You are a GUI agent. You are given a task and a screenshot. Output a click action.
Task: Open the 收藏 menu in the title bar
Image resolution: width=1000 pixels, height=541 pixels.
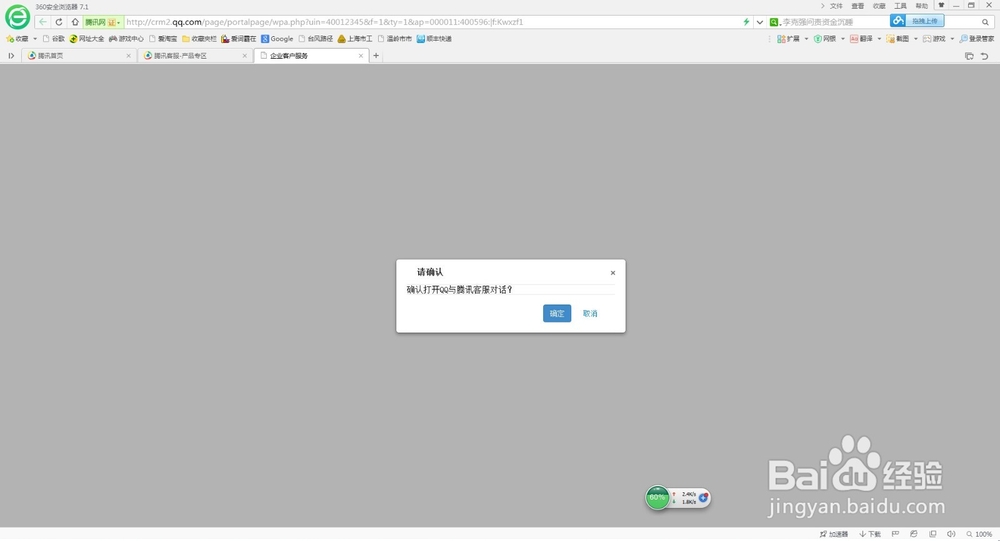click(x=879, y=6)
